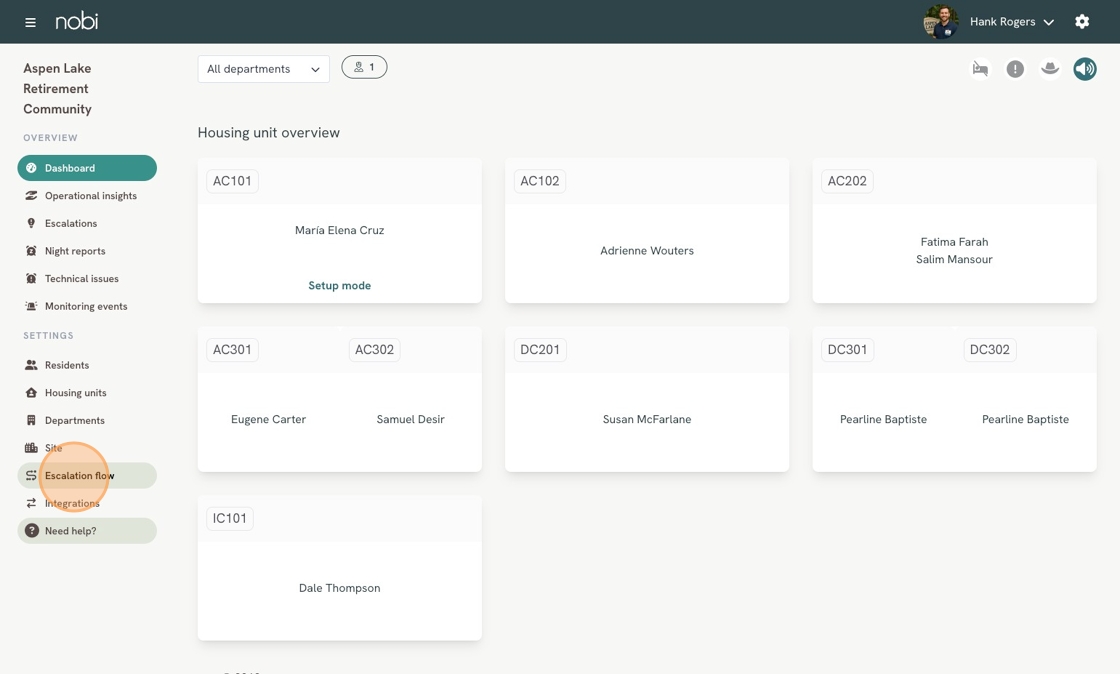Click the Night reports alarm icon
The image size is (1120, 674).
31,251
